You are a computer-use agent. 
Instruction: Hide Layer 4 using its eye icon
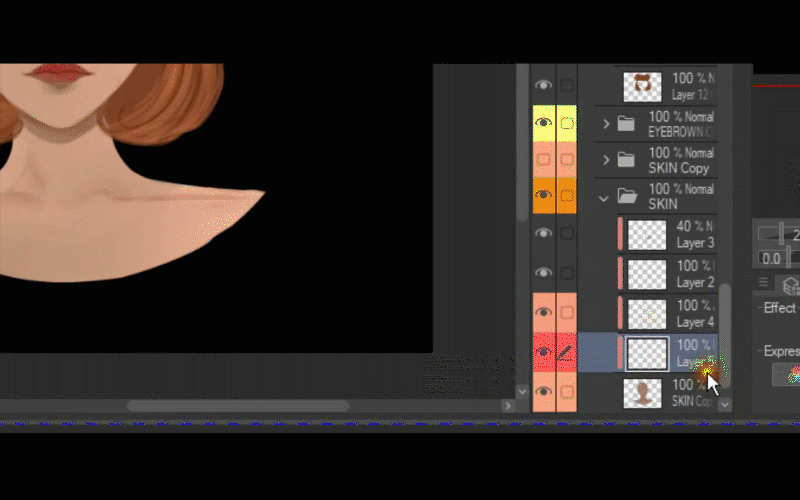point(543,312)
